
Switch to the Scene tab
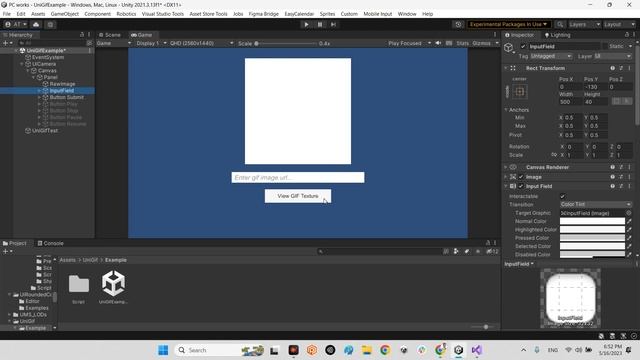(x=109, y=35)
